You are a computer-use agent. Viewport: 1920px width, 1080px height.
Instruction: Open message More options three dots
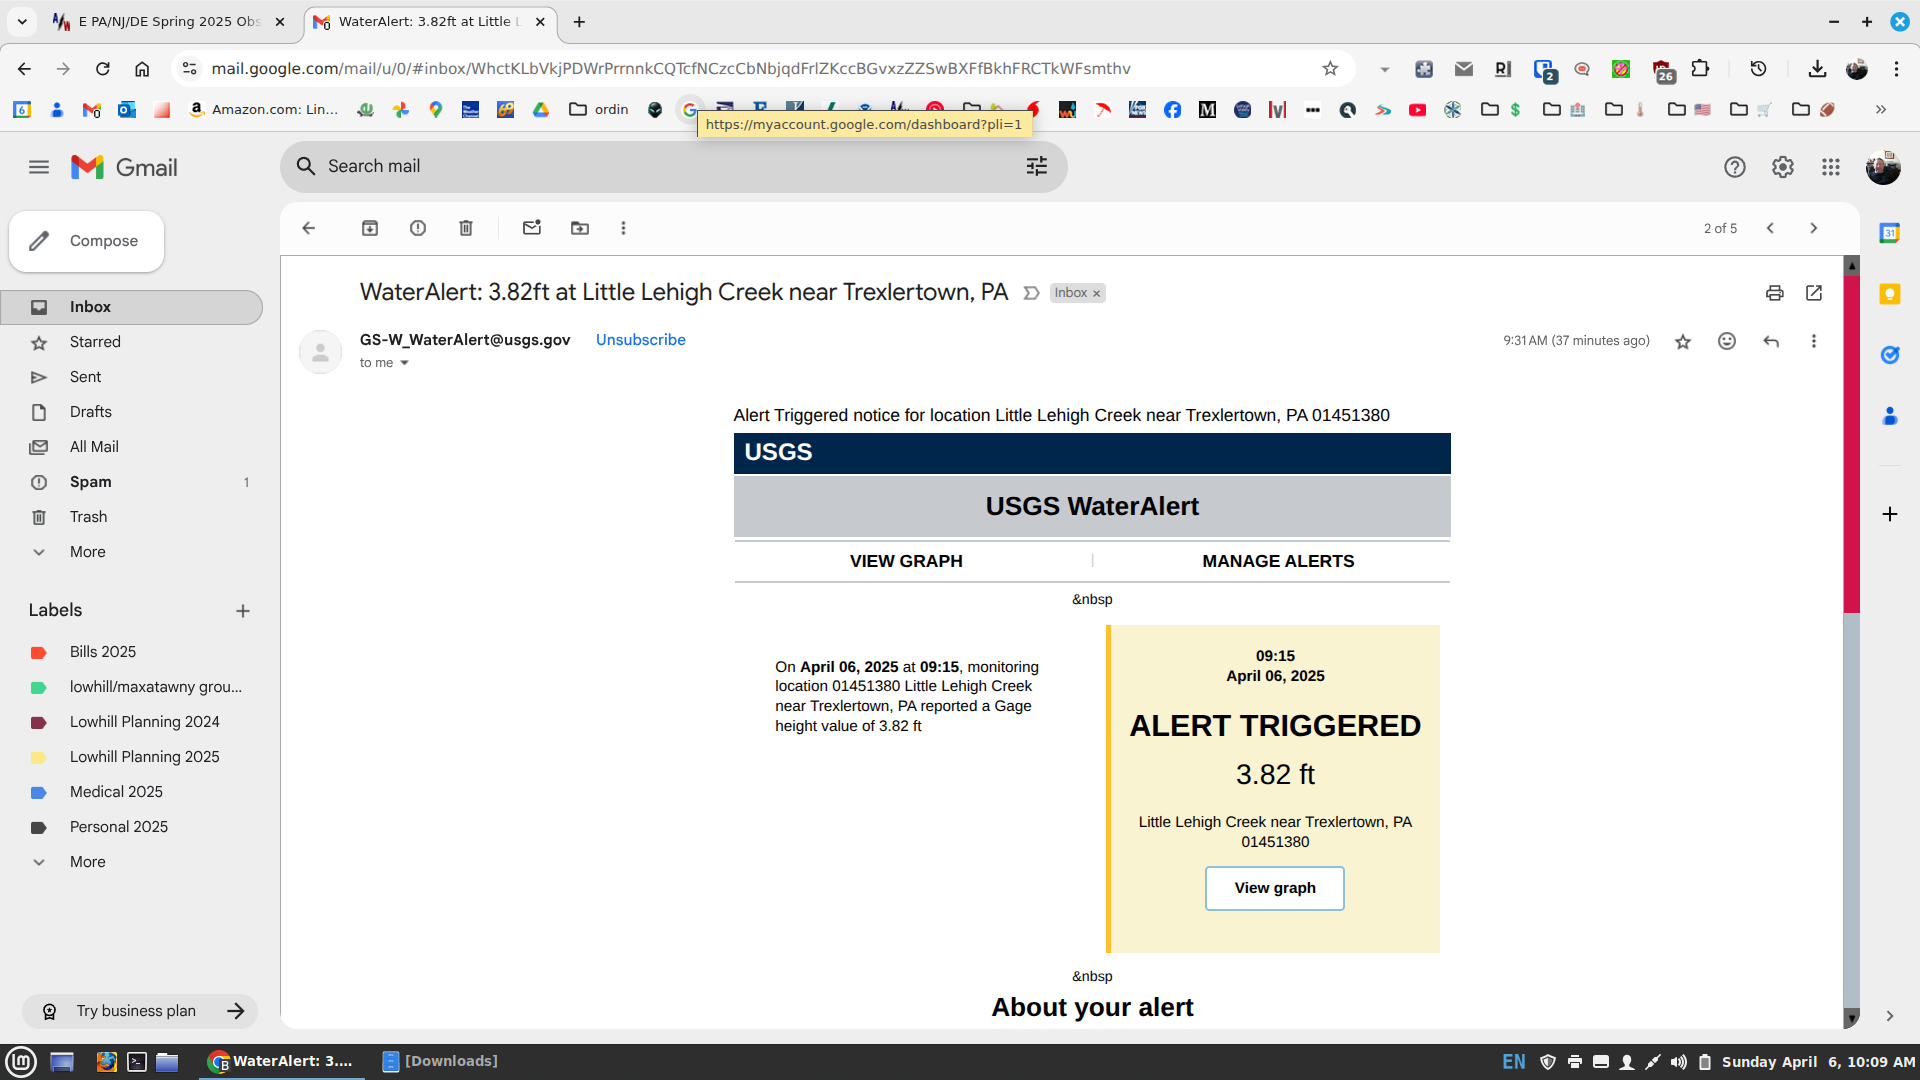(x=1814, y=341)
